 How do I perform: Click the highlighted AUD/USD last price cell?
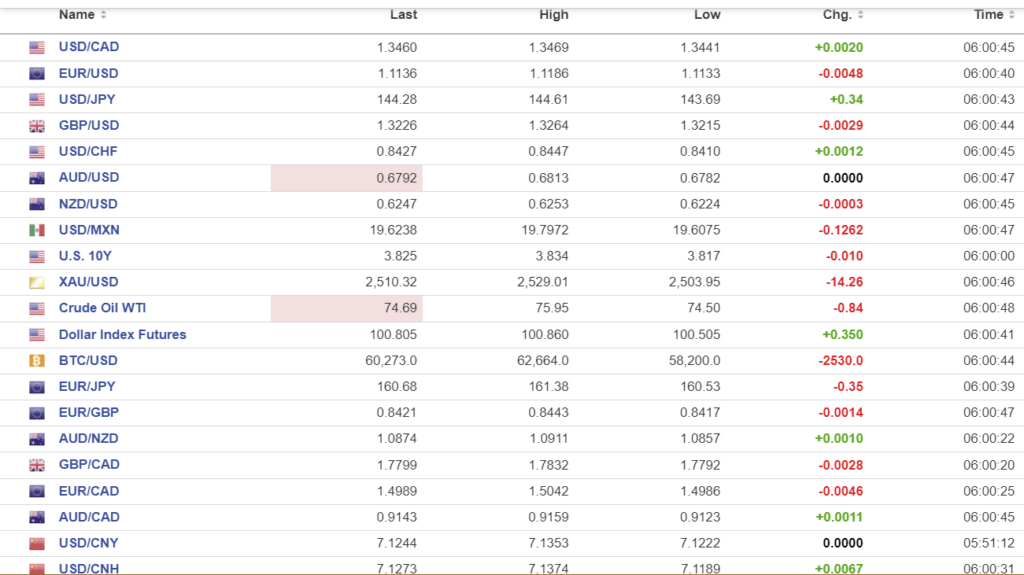346,178
